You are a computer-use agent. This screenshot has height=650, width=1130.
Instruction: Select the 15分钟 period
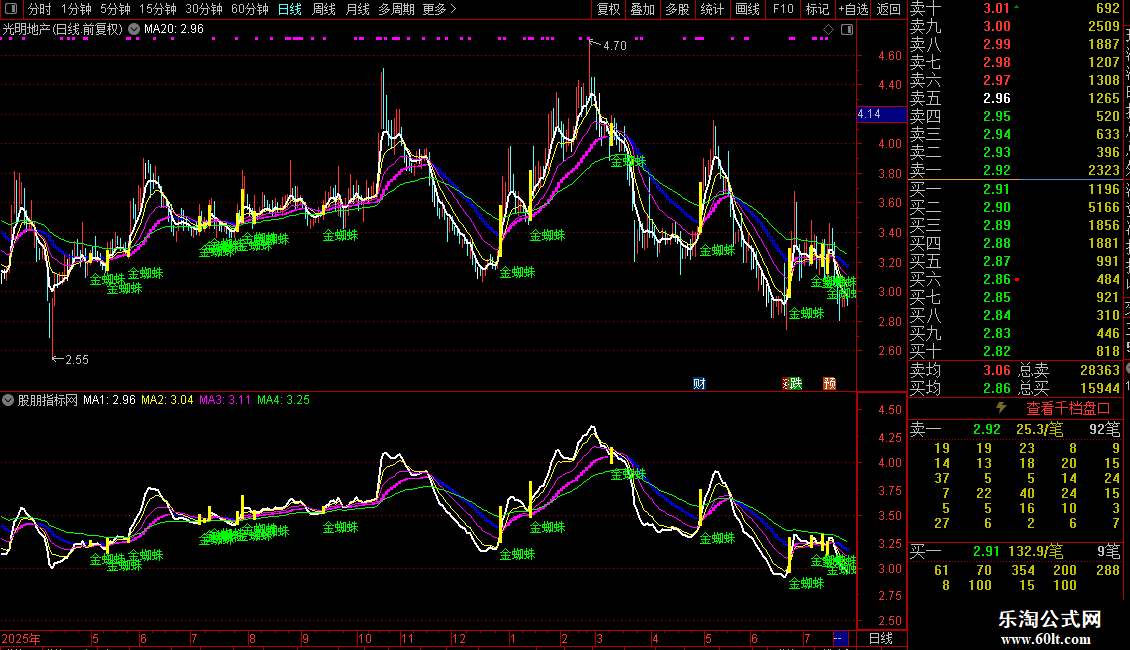click(x=158, y=9)
